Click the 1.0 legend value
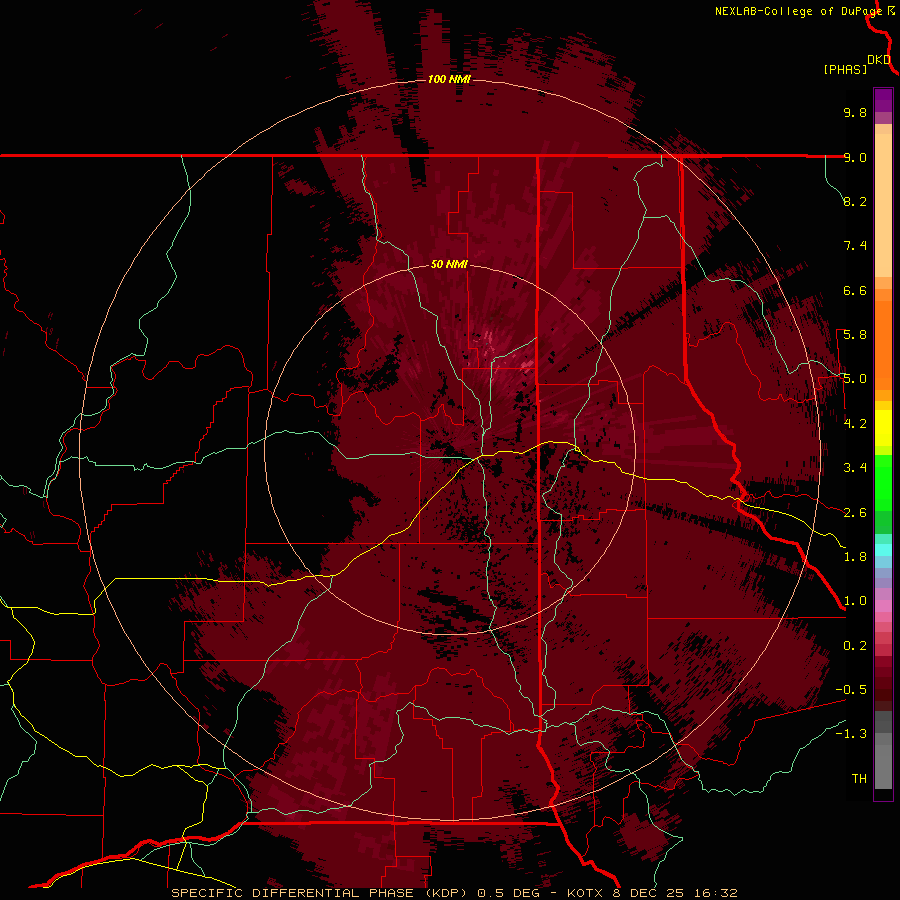Image resolution: width=900 pixels, height=900 pixels. [855, 601]
